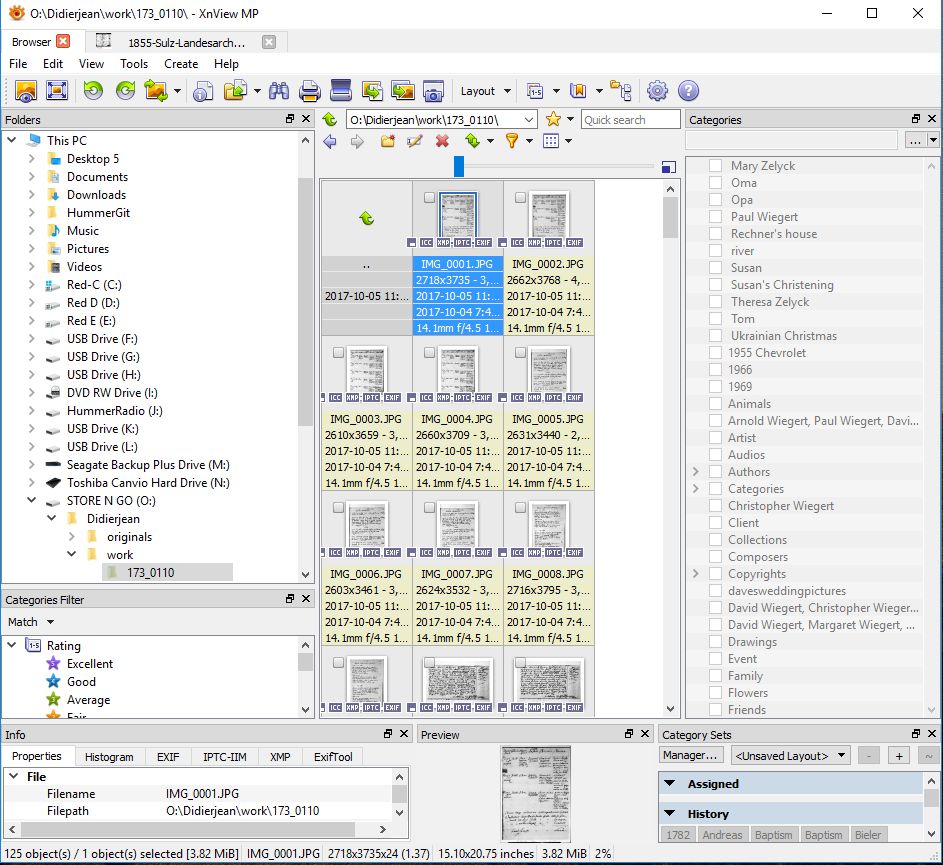Click the Manager... button in Category Sets
Viewport: 943px width, 865px height.
pos(691,756)
